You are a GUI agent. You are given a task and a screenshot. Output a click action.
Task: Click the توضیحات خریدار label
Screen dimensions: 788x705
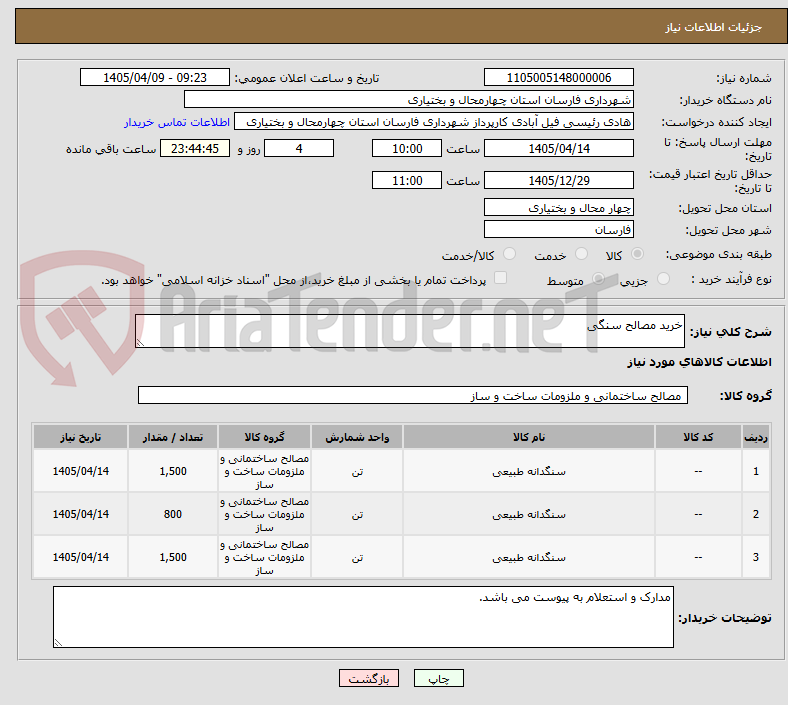[725, 618]
